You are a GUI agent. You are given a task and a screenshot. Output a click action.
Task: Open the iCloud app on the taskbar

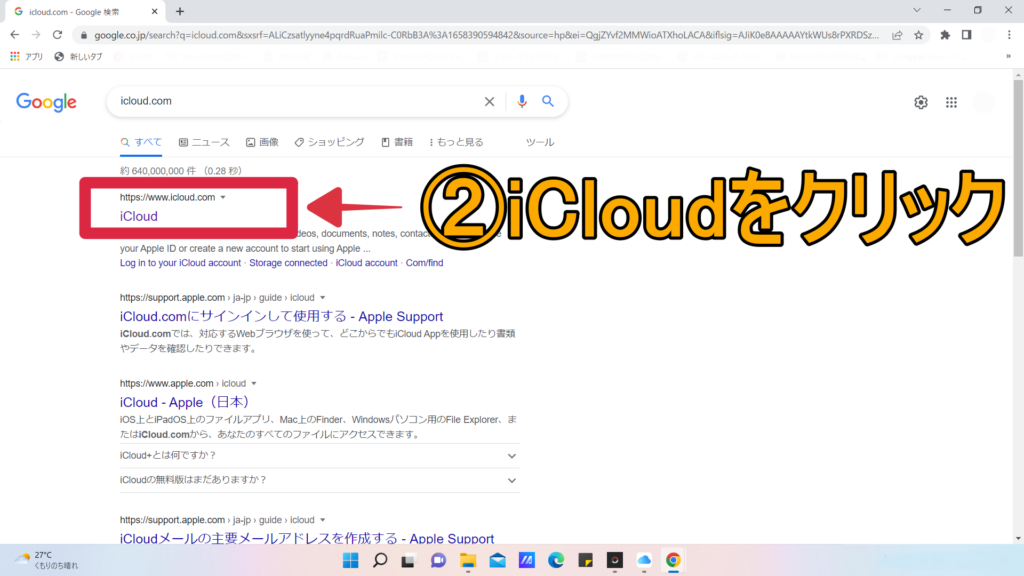click(644, 560)
